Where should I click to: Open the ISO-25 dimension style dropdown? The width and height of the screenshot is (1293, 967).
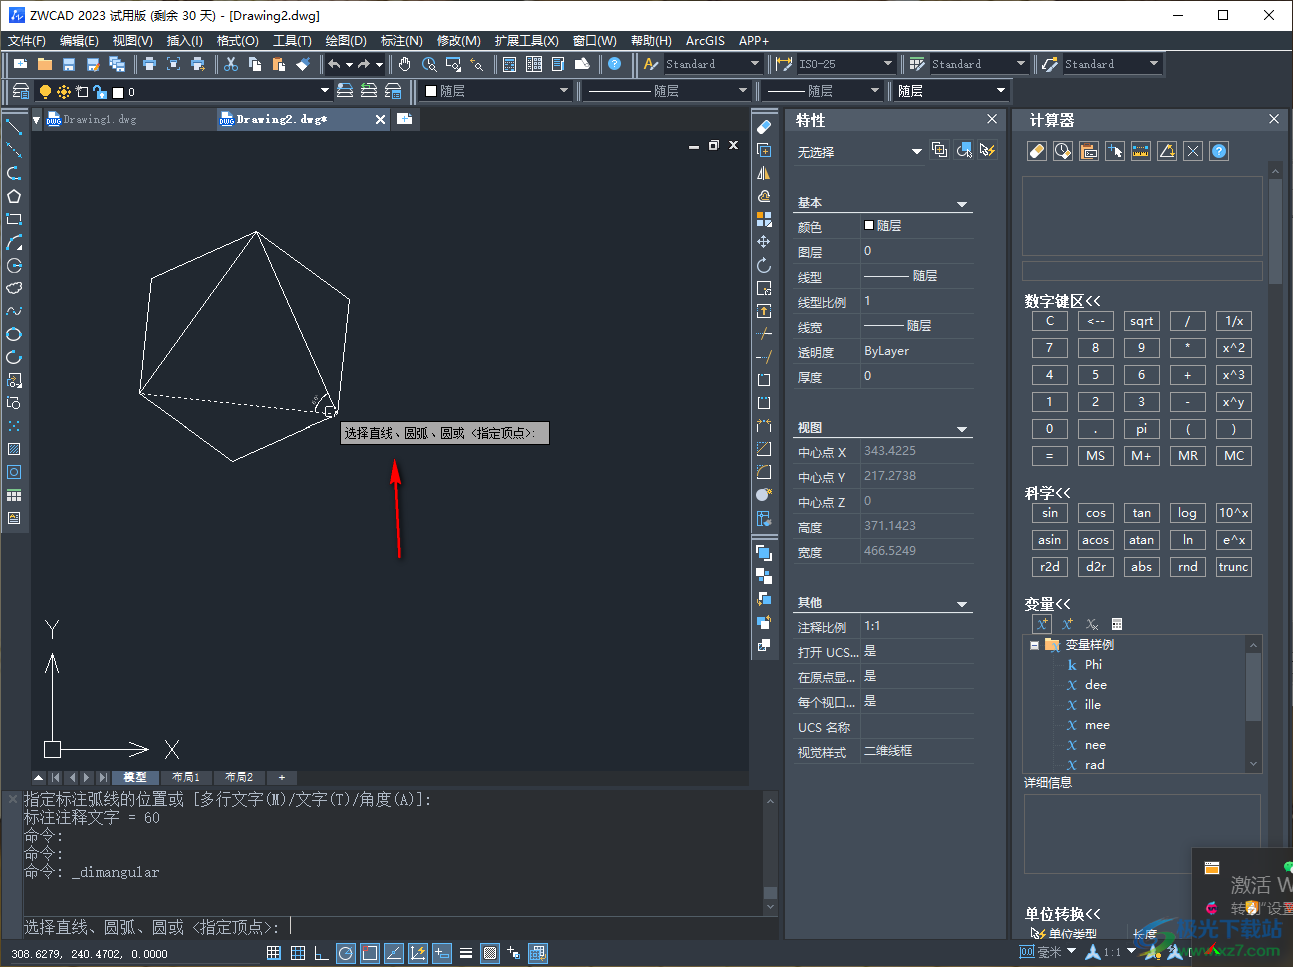click(x=887, y=64)
